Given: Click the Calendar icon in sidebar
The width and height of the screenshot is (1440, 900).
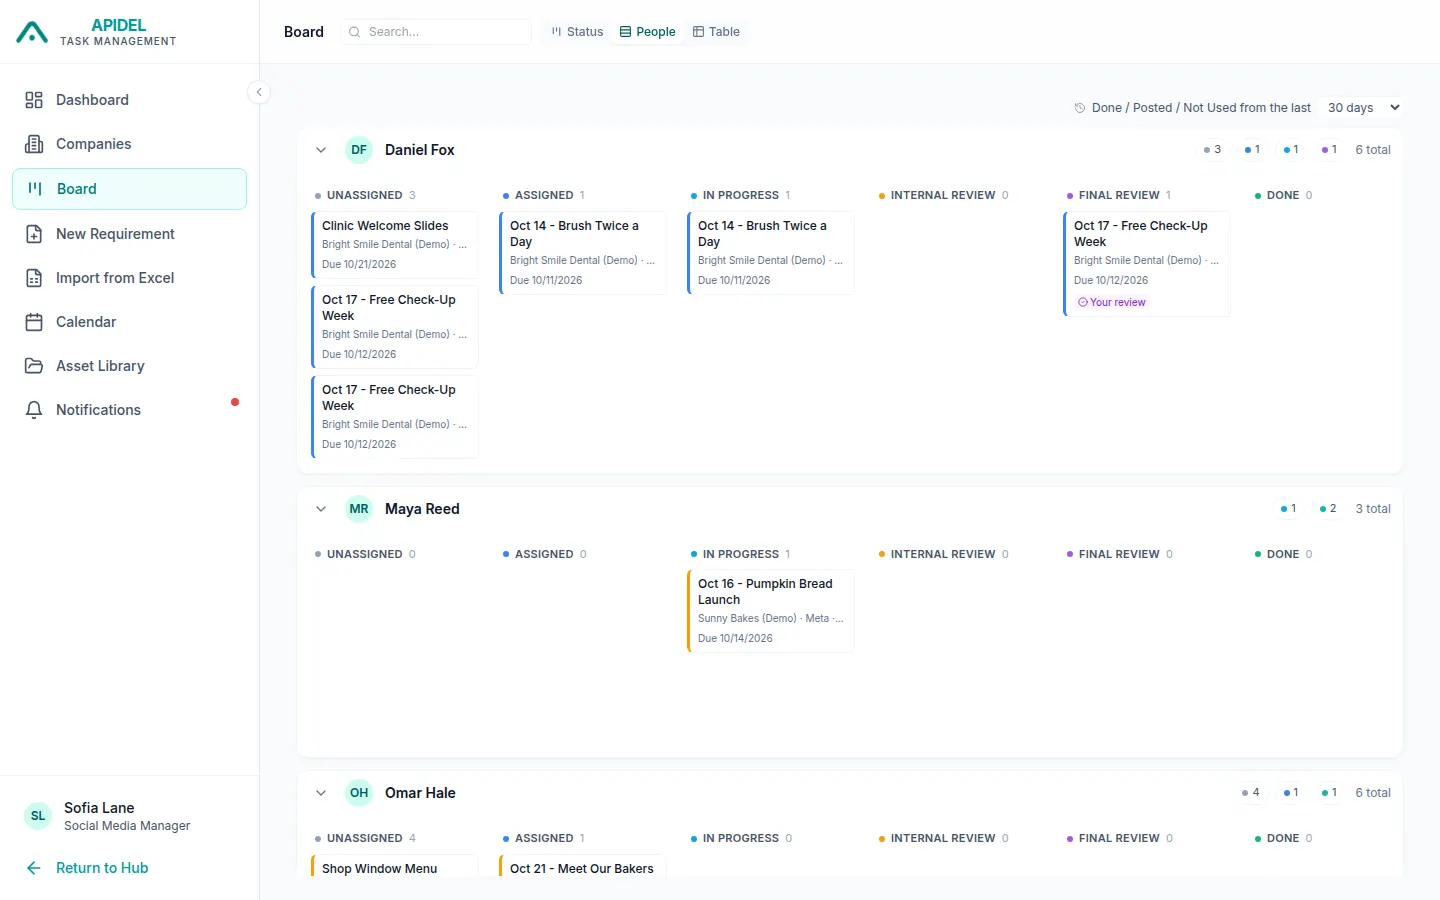Looking at the screenshot, I should pyautogui.click(x=34, y=322).
